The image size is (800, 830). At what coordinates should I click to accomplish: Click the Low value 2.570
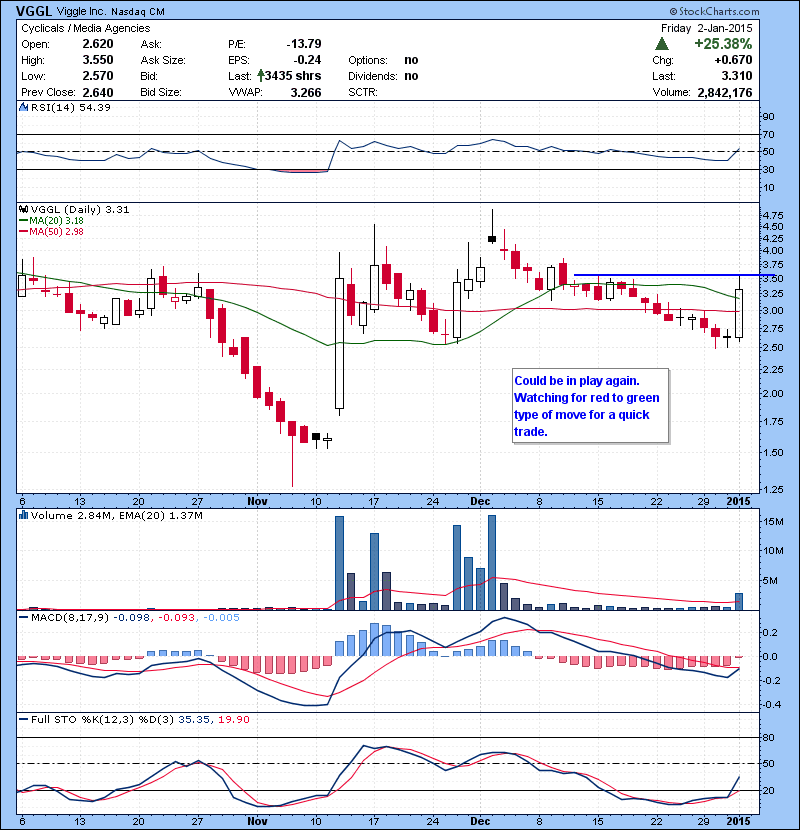click(x=98, y=76)
